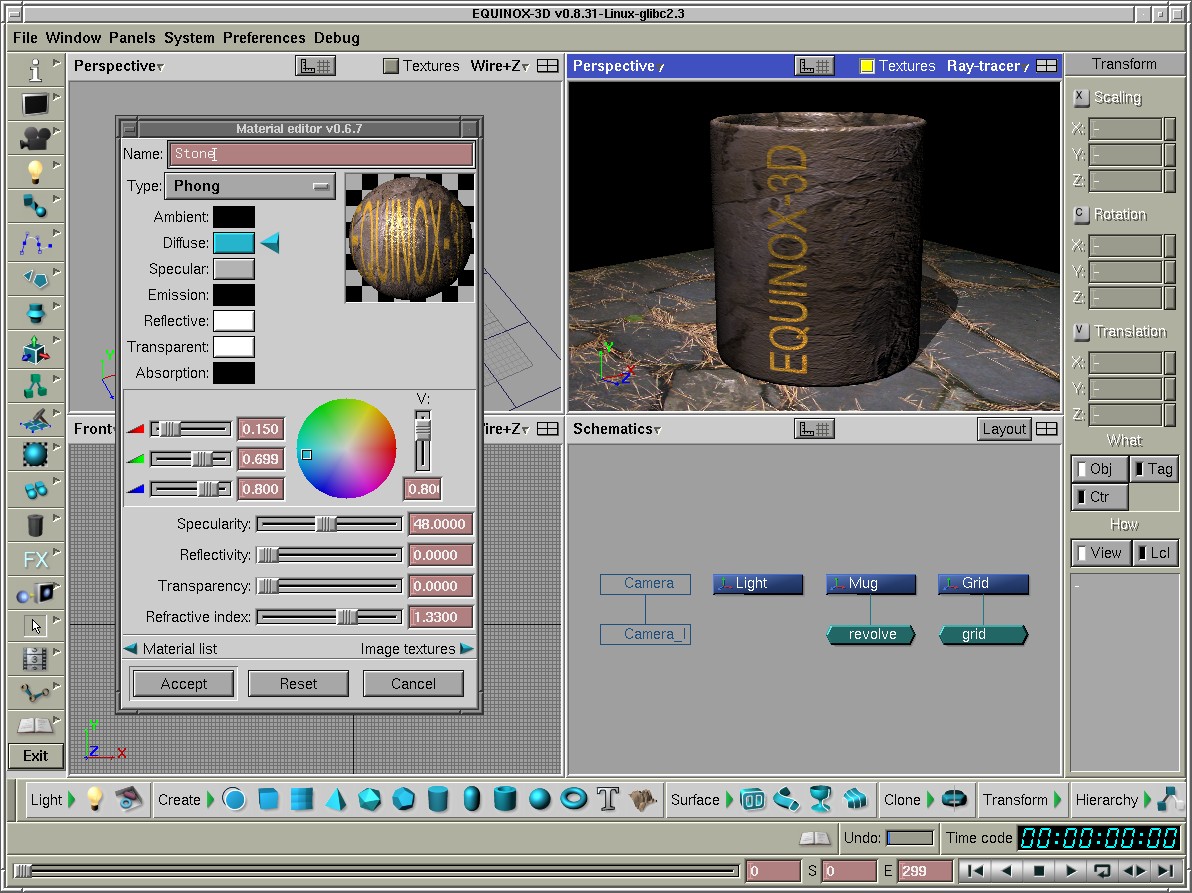Screen dimensions: 1192x893
Task: Open the Window menu
Action: pyautogui.click(x=73, y=37)
